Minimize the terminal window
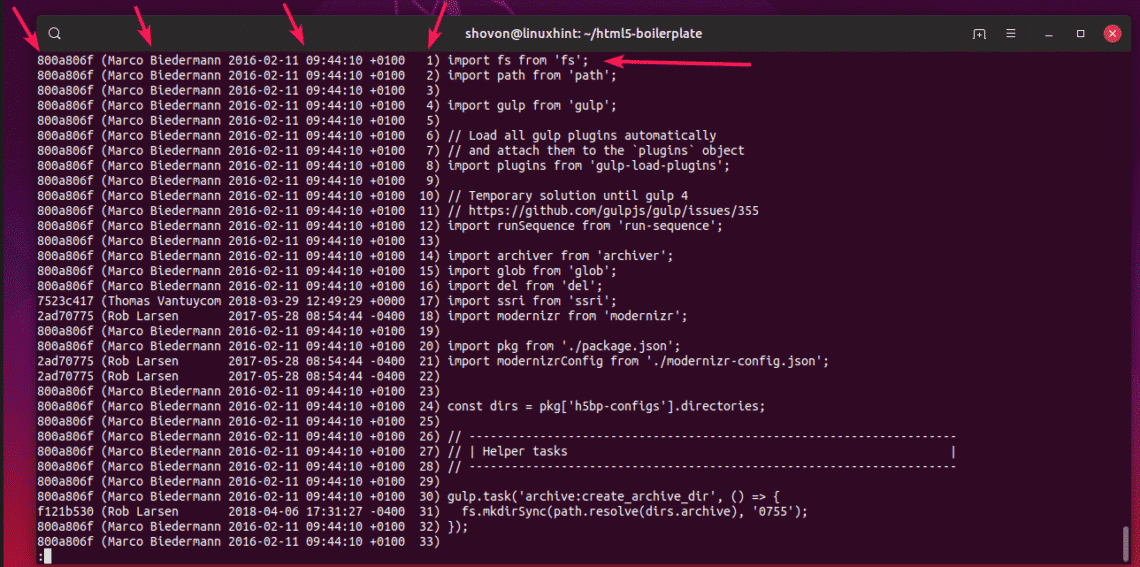The height and width of the screenshot is (567, 1140). [x=1048, y=33]
